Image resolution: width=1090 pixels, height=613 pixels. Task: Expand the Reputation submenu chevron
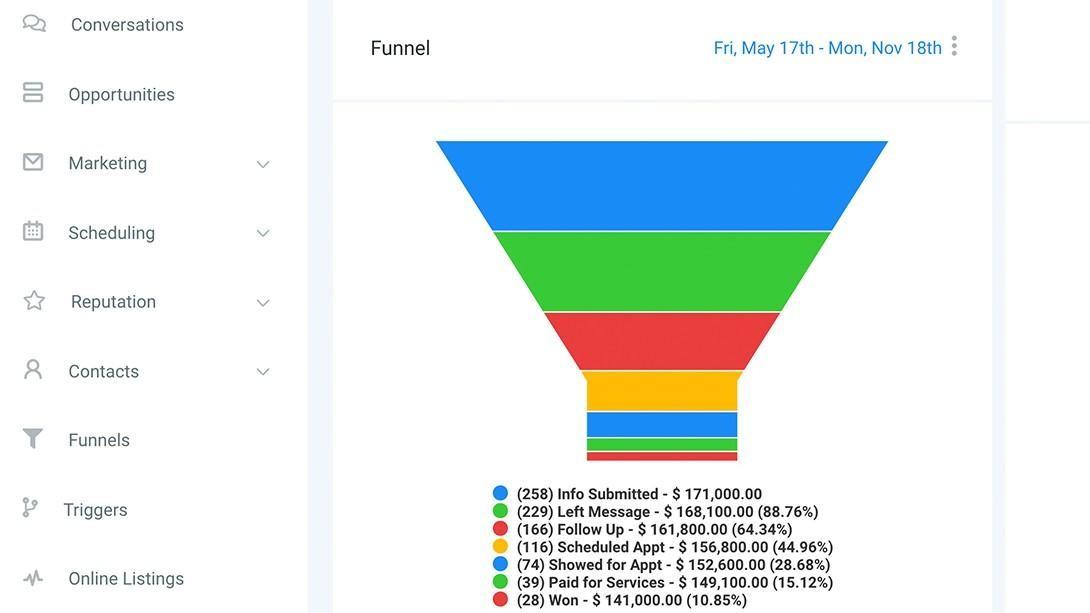[263, 302]
